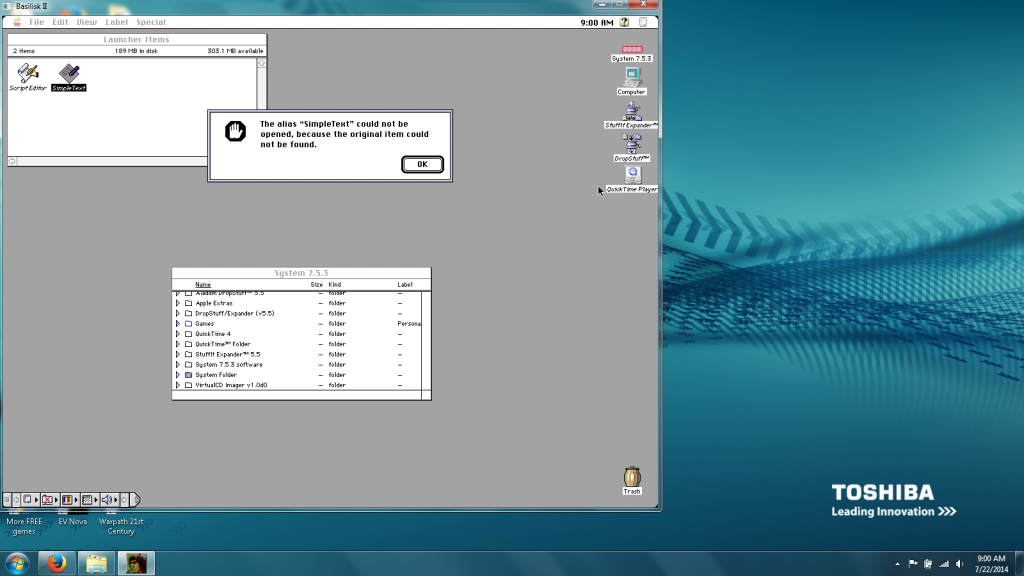This screenshot has height=576, width=1024.
Task: Click the control strip right scroll arrow
Action: pos(124,500)
